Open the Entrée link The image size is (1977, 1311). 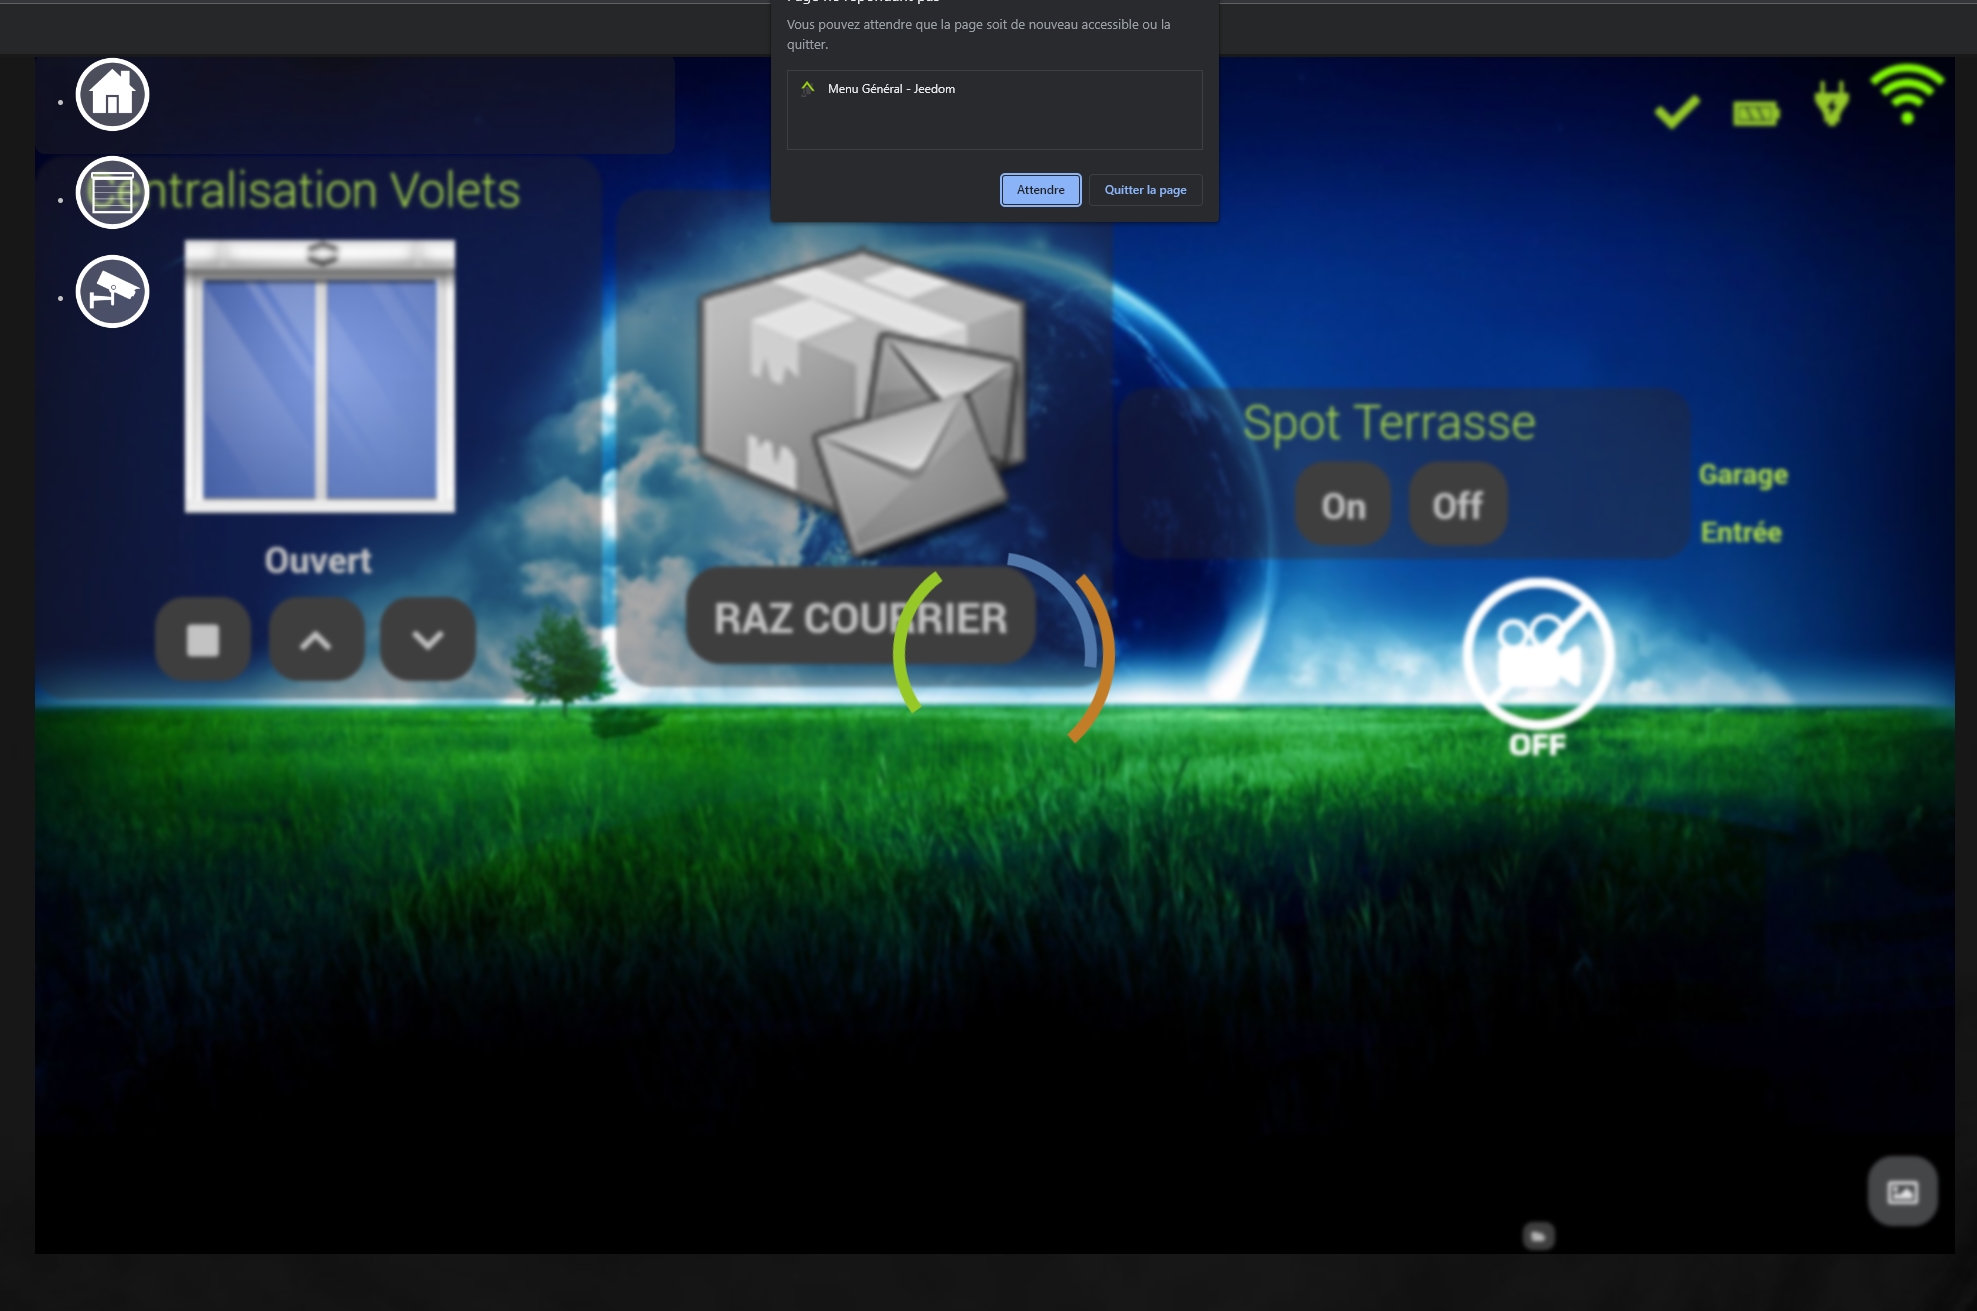point(1740,532)
